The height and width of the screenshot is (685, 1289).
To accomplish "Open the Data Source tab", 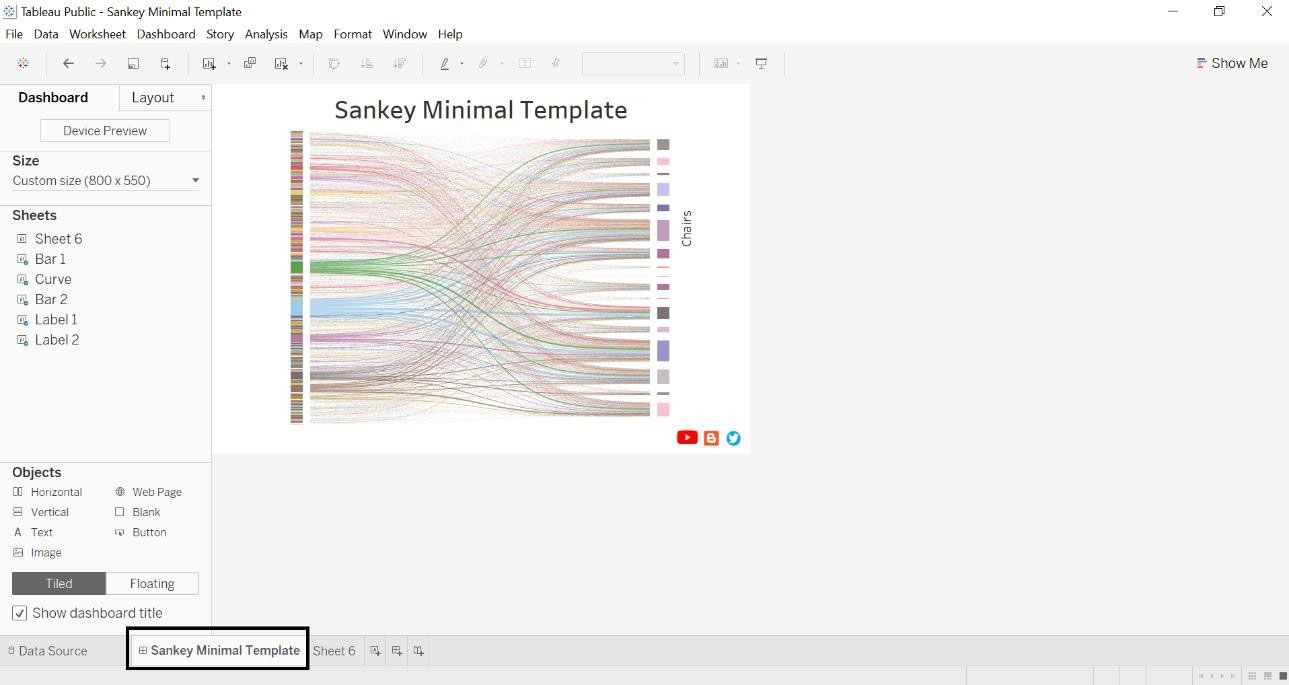I will 48,650.
